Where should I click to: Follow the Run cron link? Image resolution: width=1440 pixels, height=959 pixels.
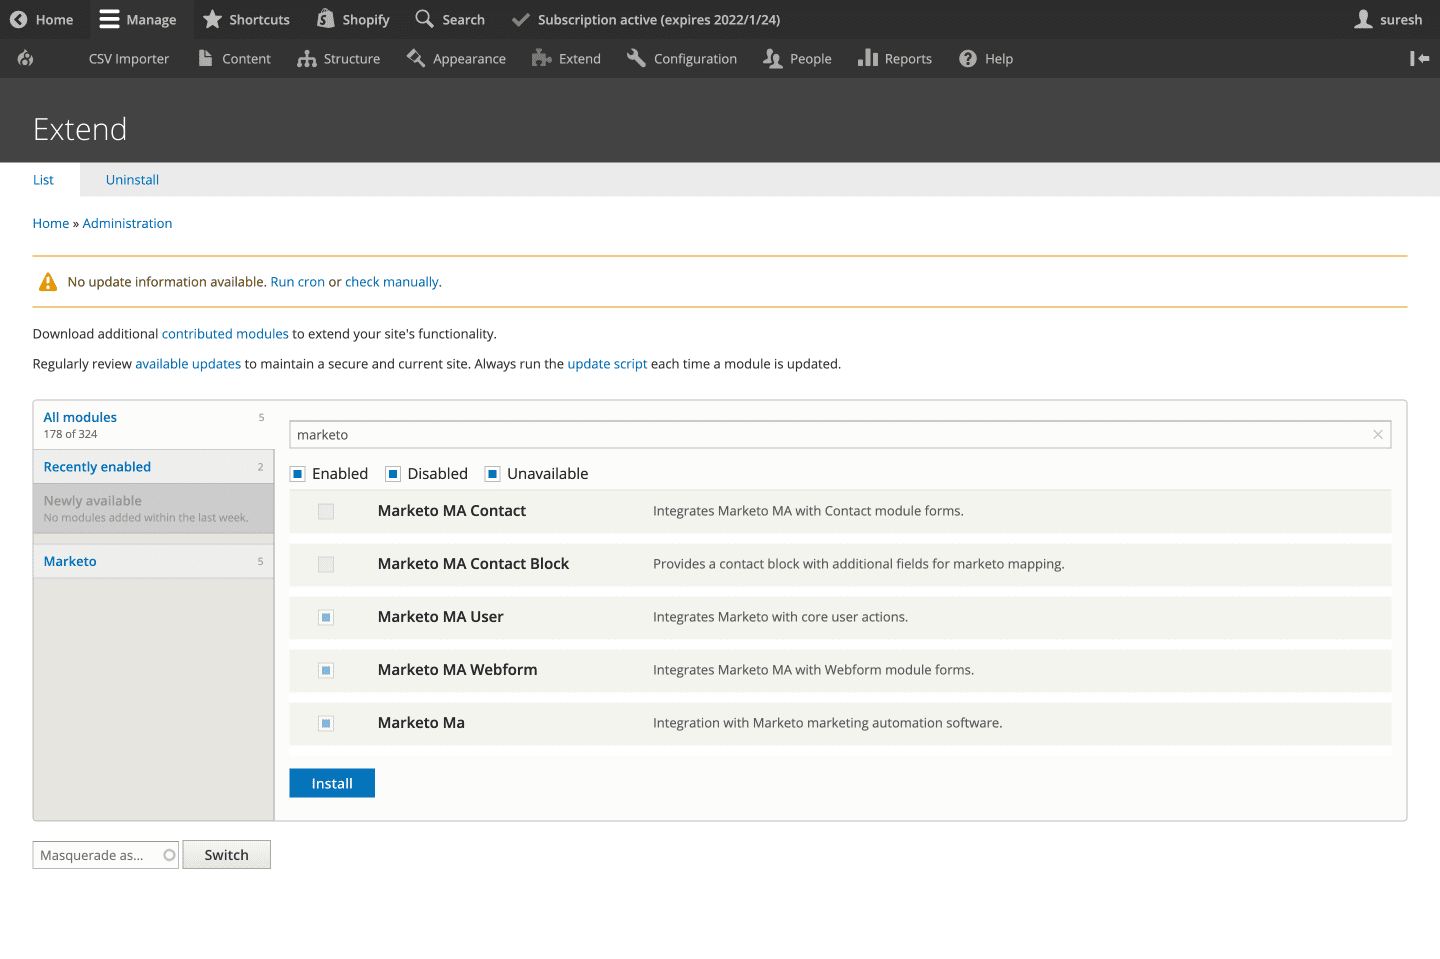297,282
